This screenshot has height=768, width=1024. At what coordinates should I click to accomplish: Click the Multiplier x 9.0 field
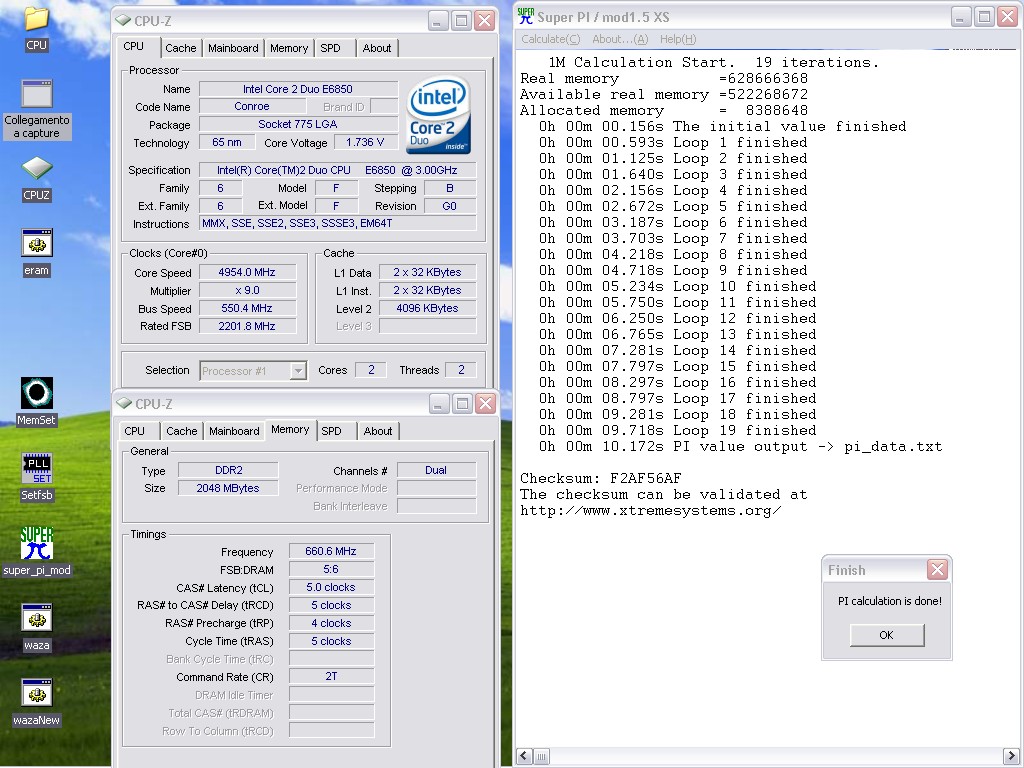(247, 291)
